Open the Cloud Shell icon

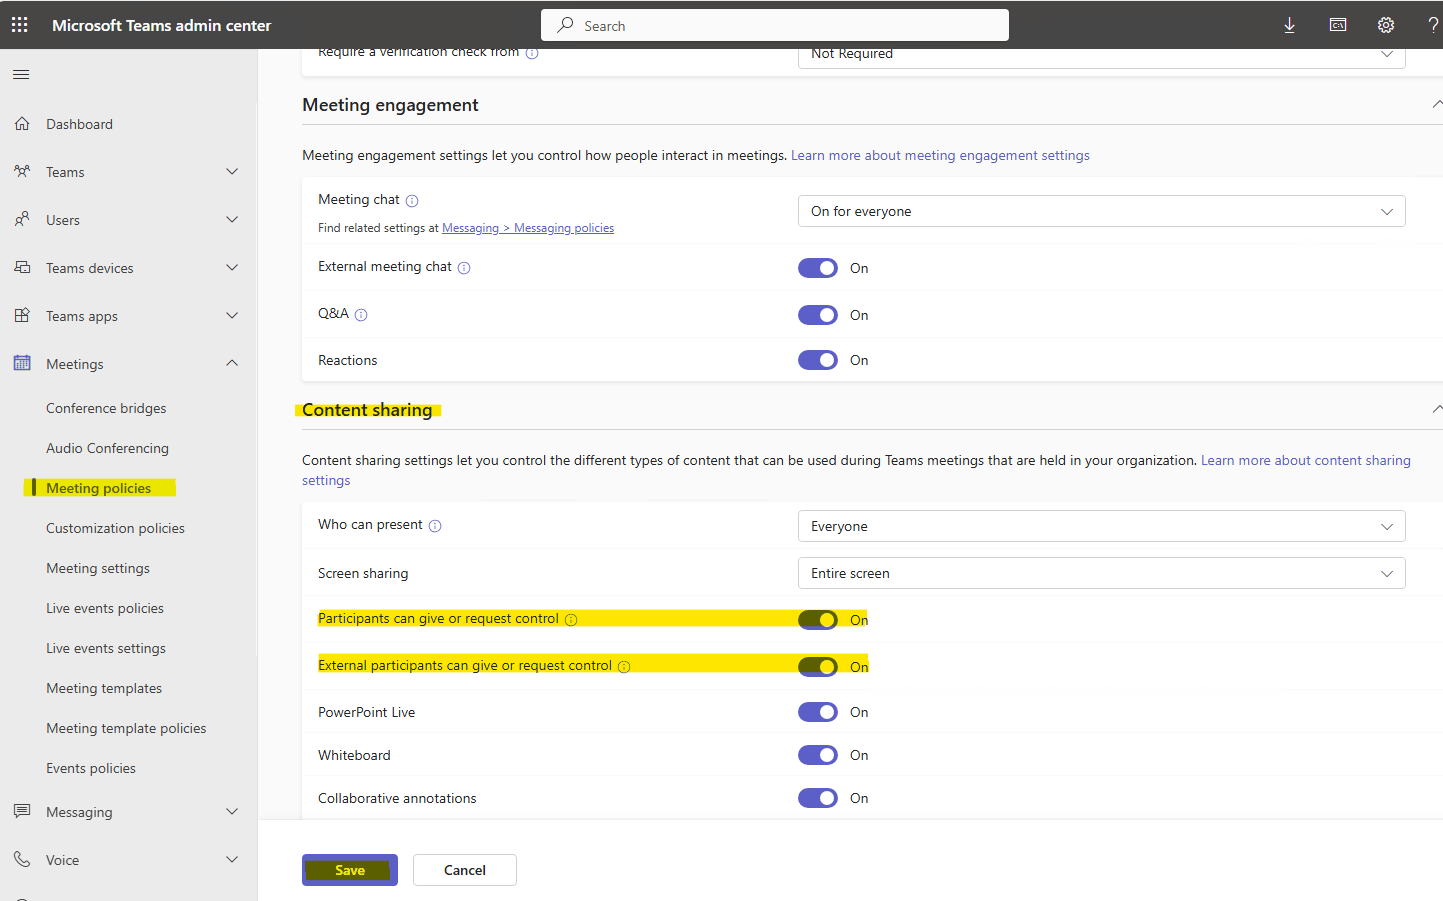pos(1338,25)
